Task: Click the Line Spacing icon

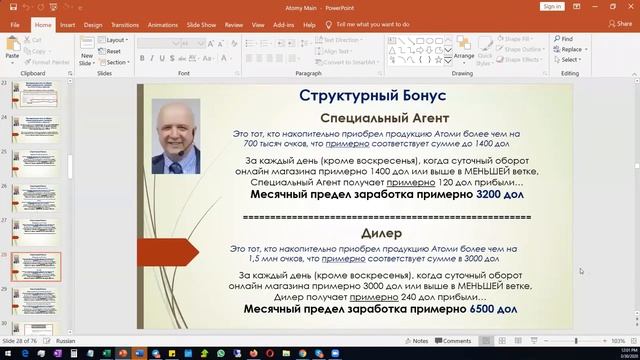Action: 304,43
